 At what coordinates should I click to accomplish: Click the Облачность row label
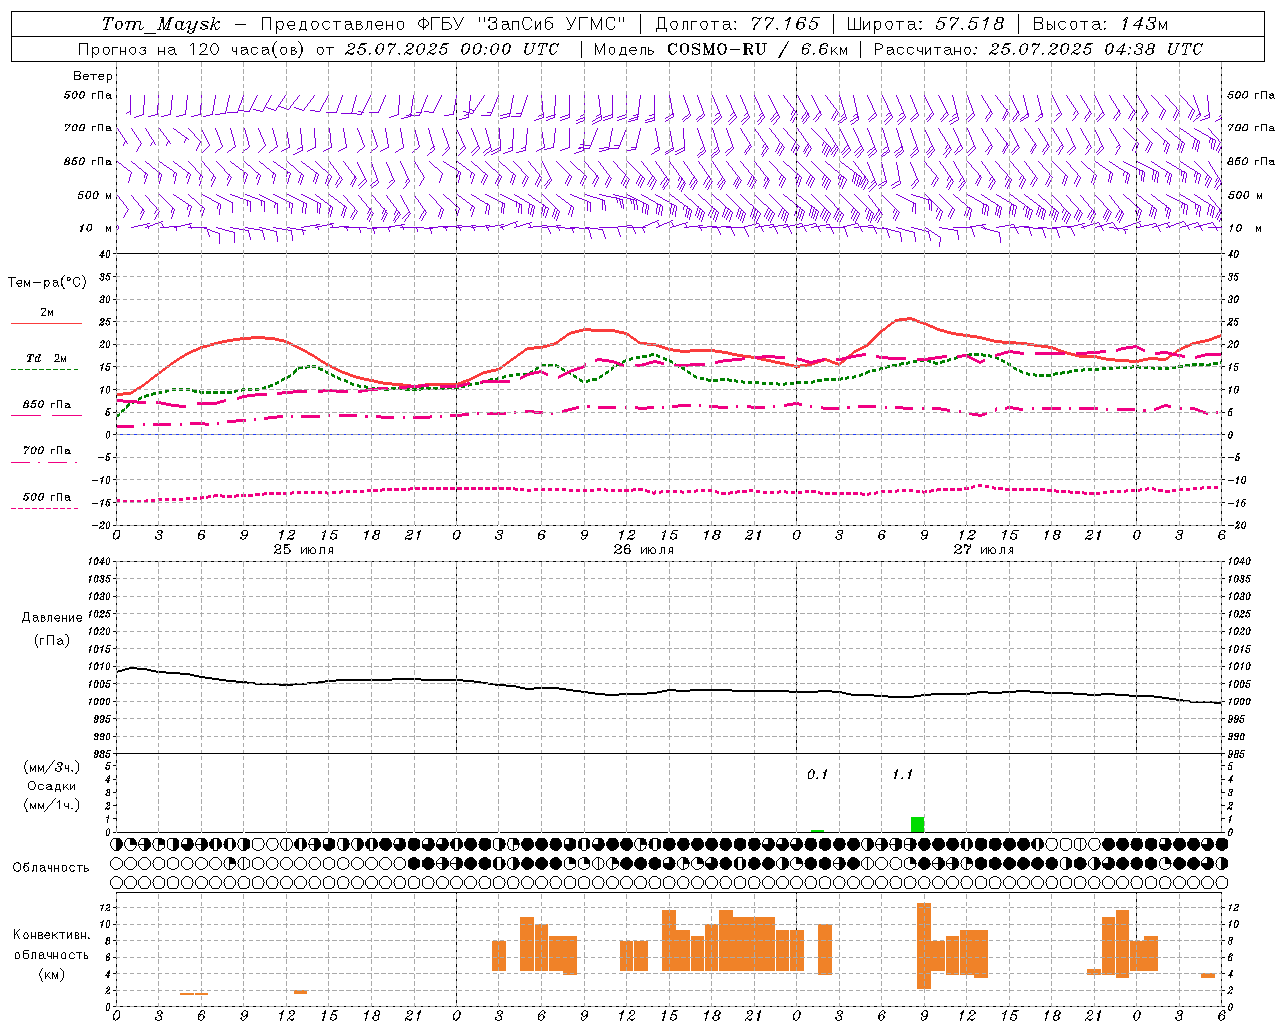click(51, 868)
